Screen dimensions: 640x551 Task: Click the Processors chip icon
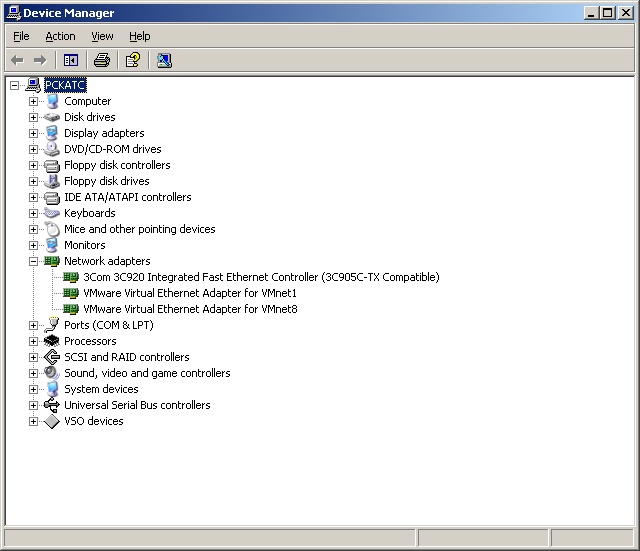pyautogui.click(x=52, y=341)
